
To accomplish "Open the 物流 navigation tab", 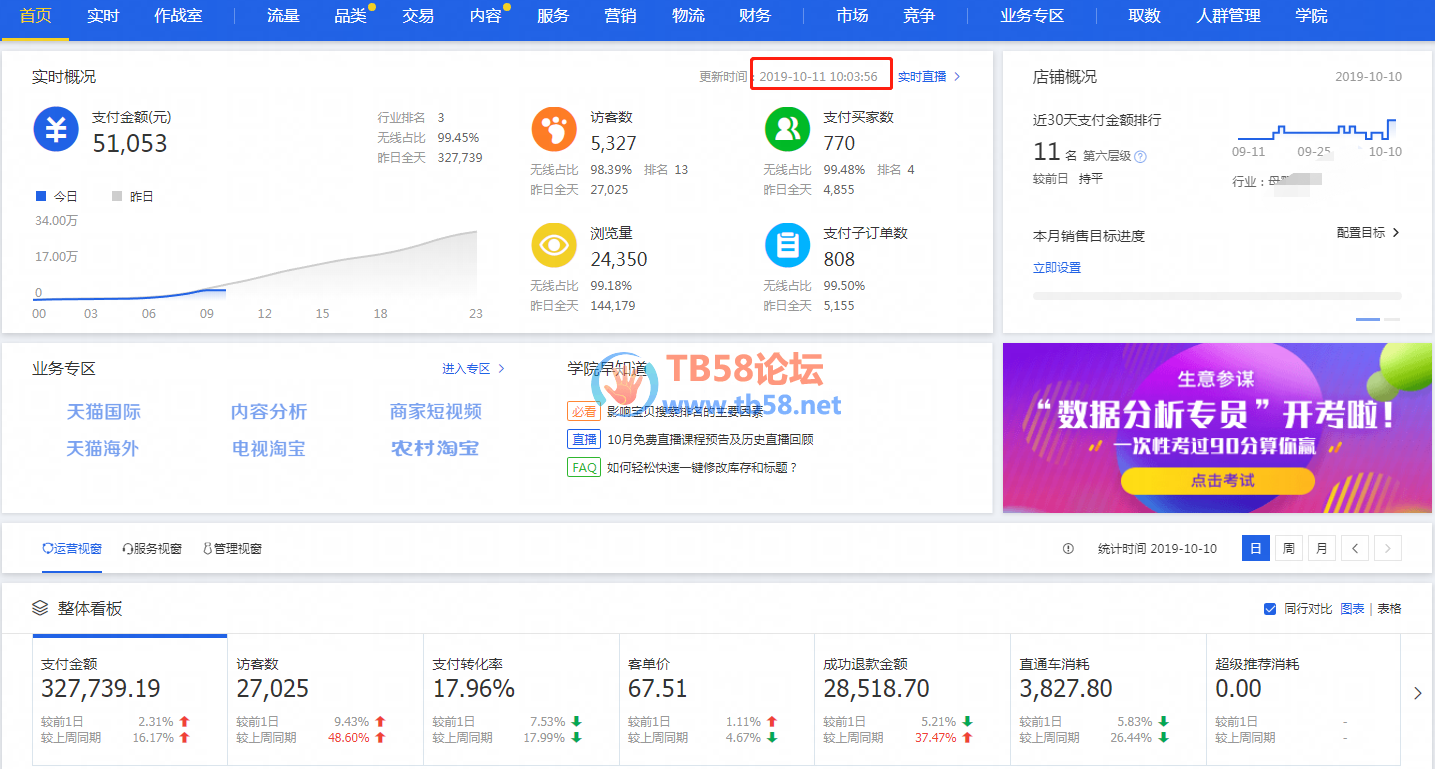I will point(688,16).
